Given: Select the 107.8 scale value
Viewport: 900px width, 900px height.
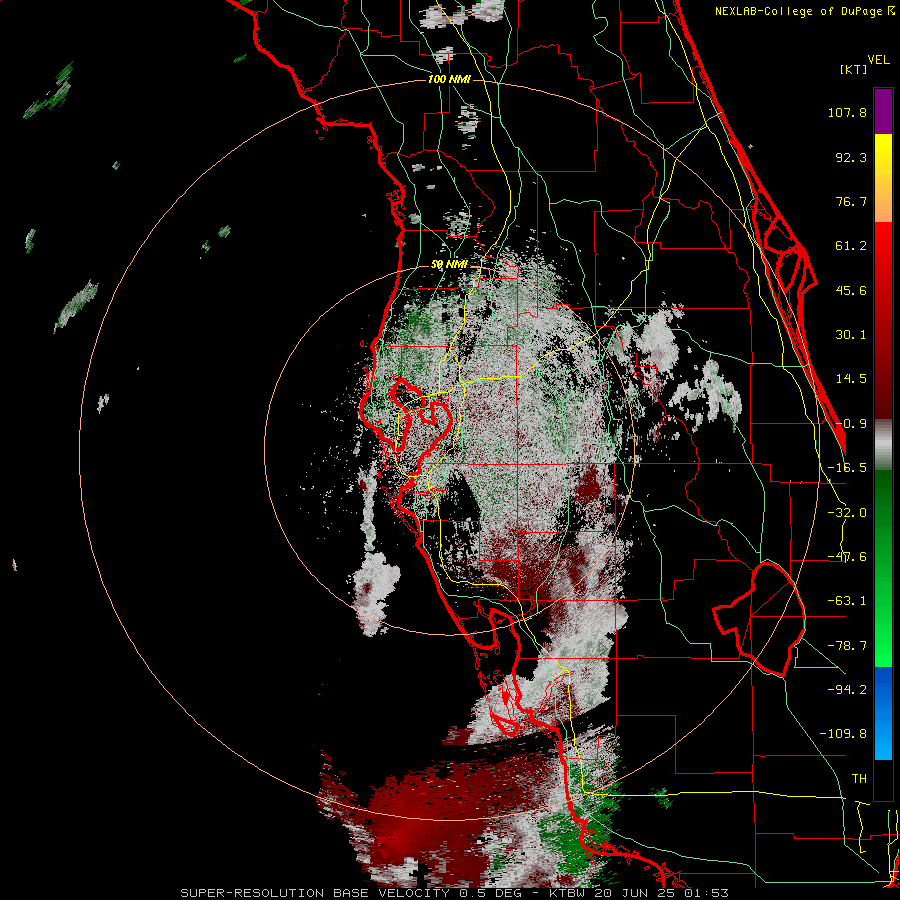Looking at the screenshot, I should point(847,112).
